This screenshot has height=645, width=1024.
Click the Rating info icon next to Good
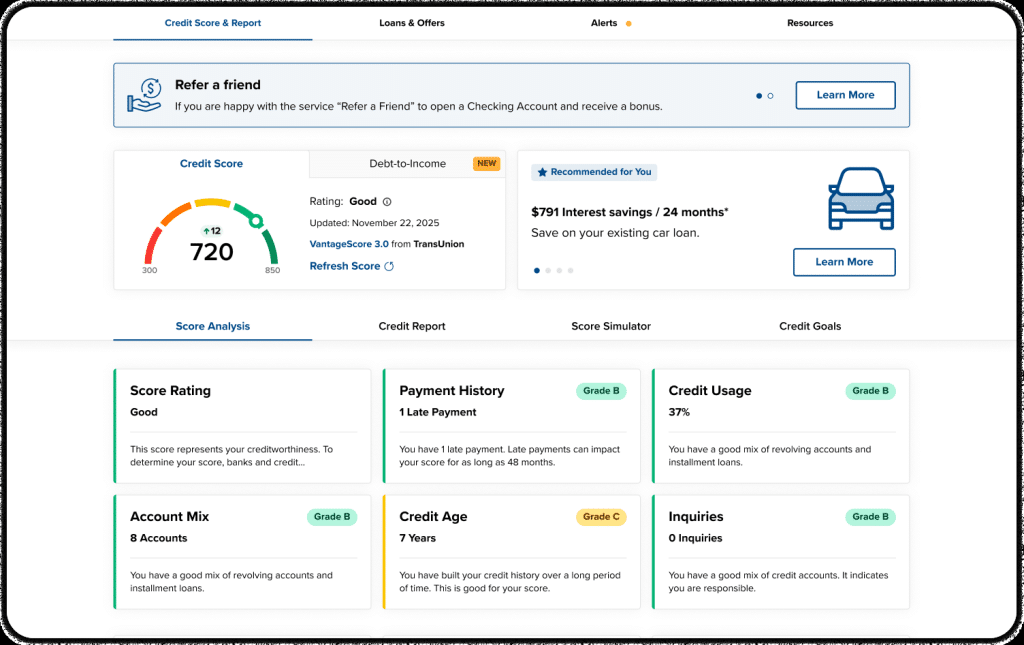387,201
